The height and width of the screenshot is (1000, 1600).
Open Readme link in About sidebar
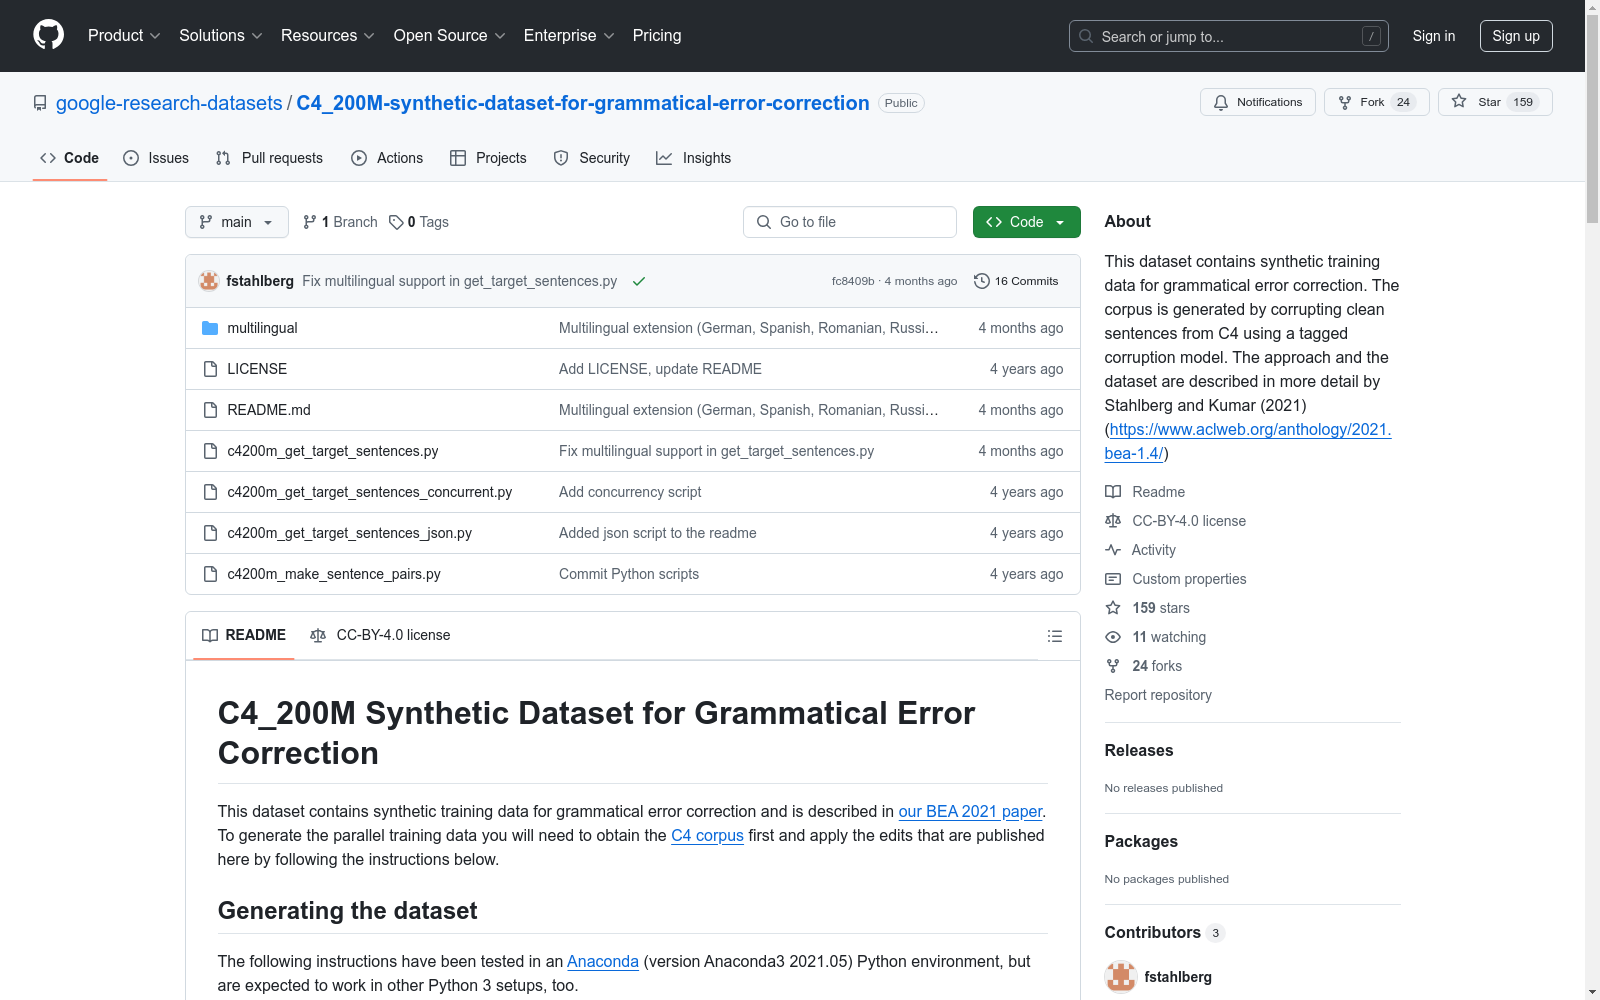point(1145,492)
